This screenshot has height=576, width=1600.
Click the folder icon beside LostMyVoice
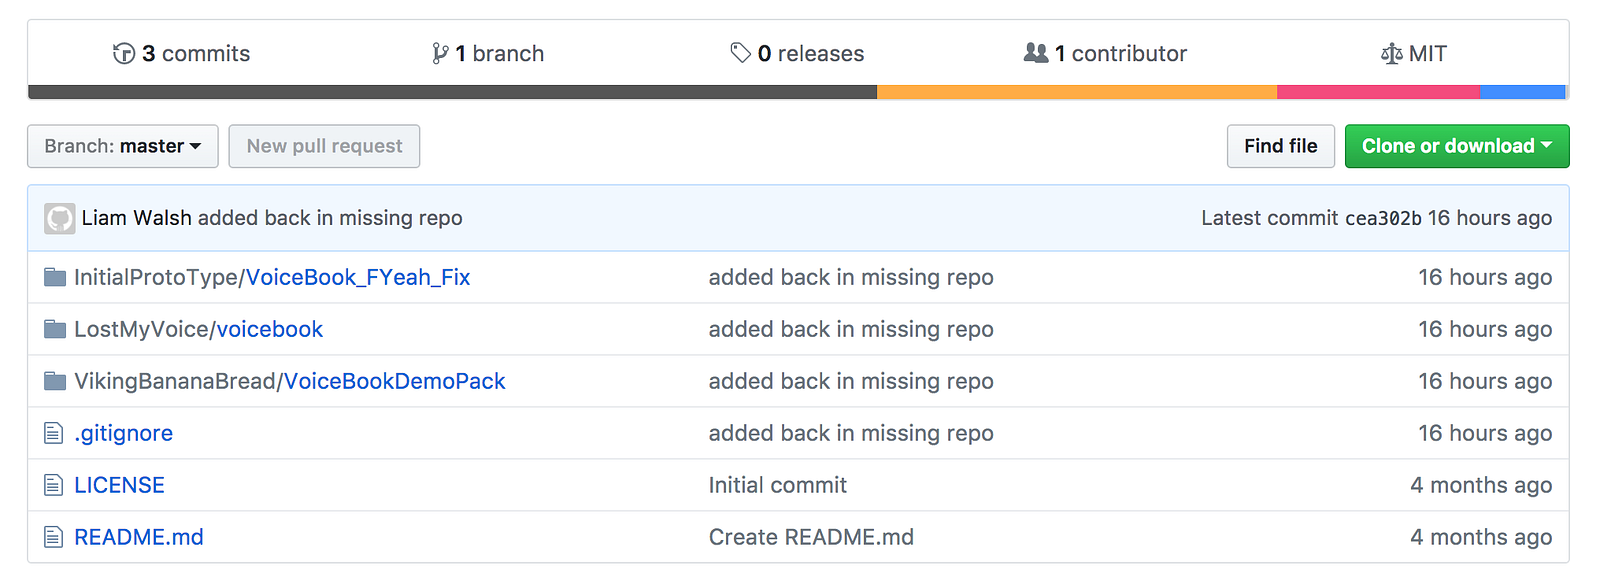[x=55, y=329]
